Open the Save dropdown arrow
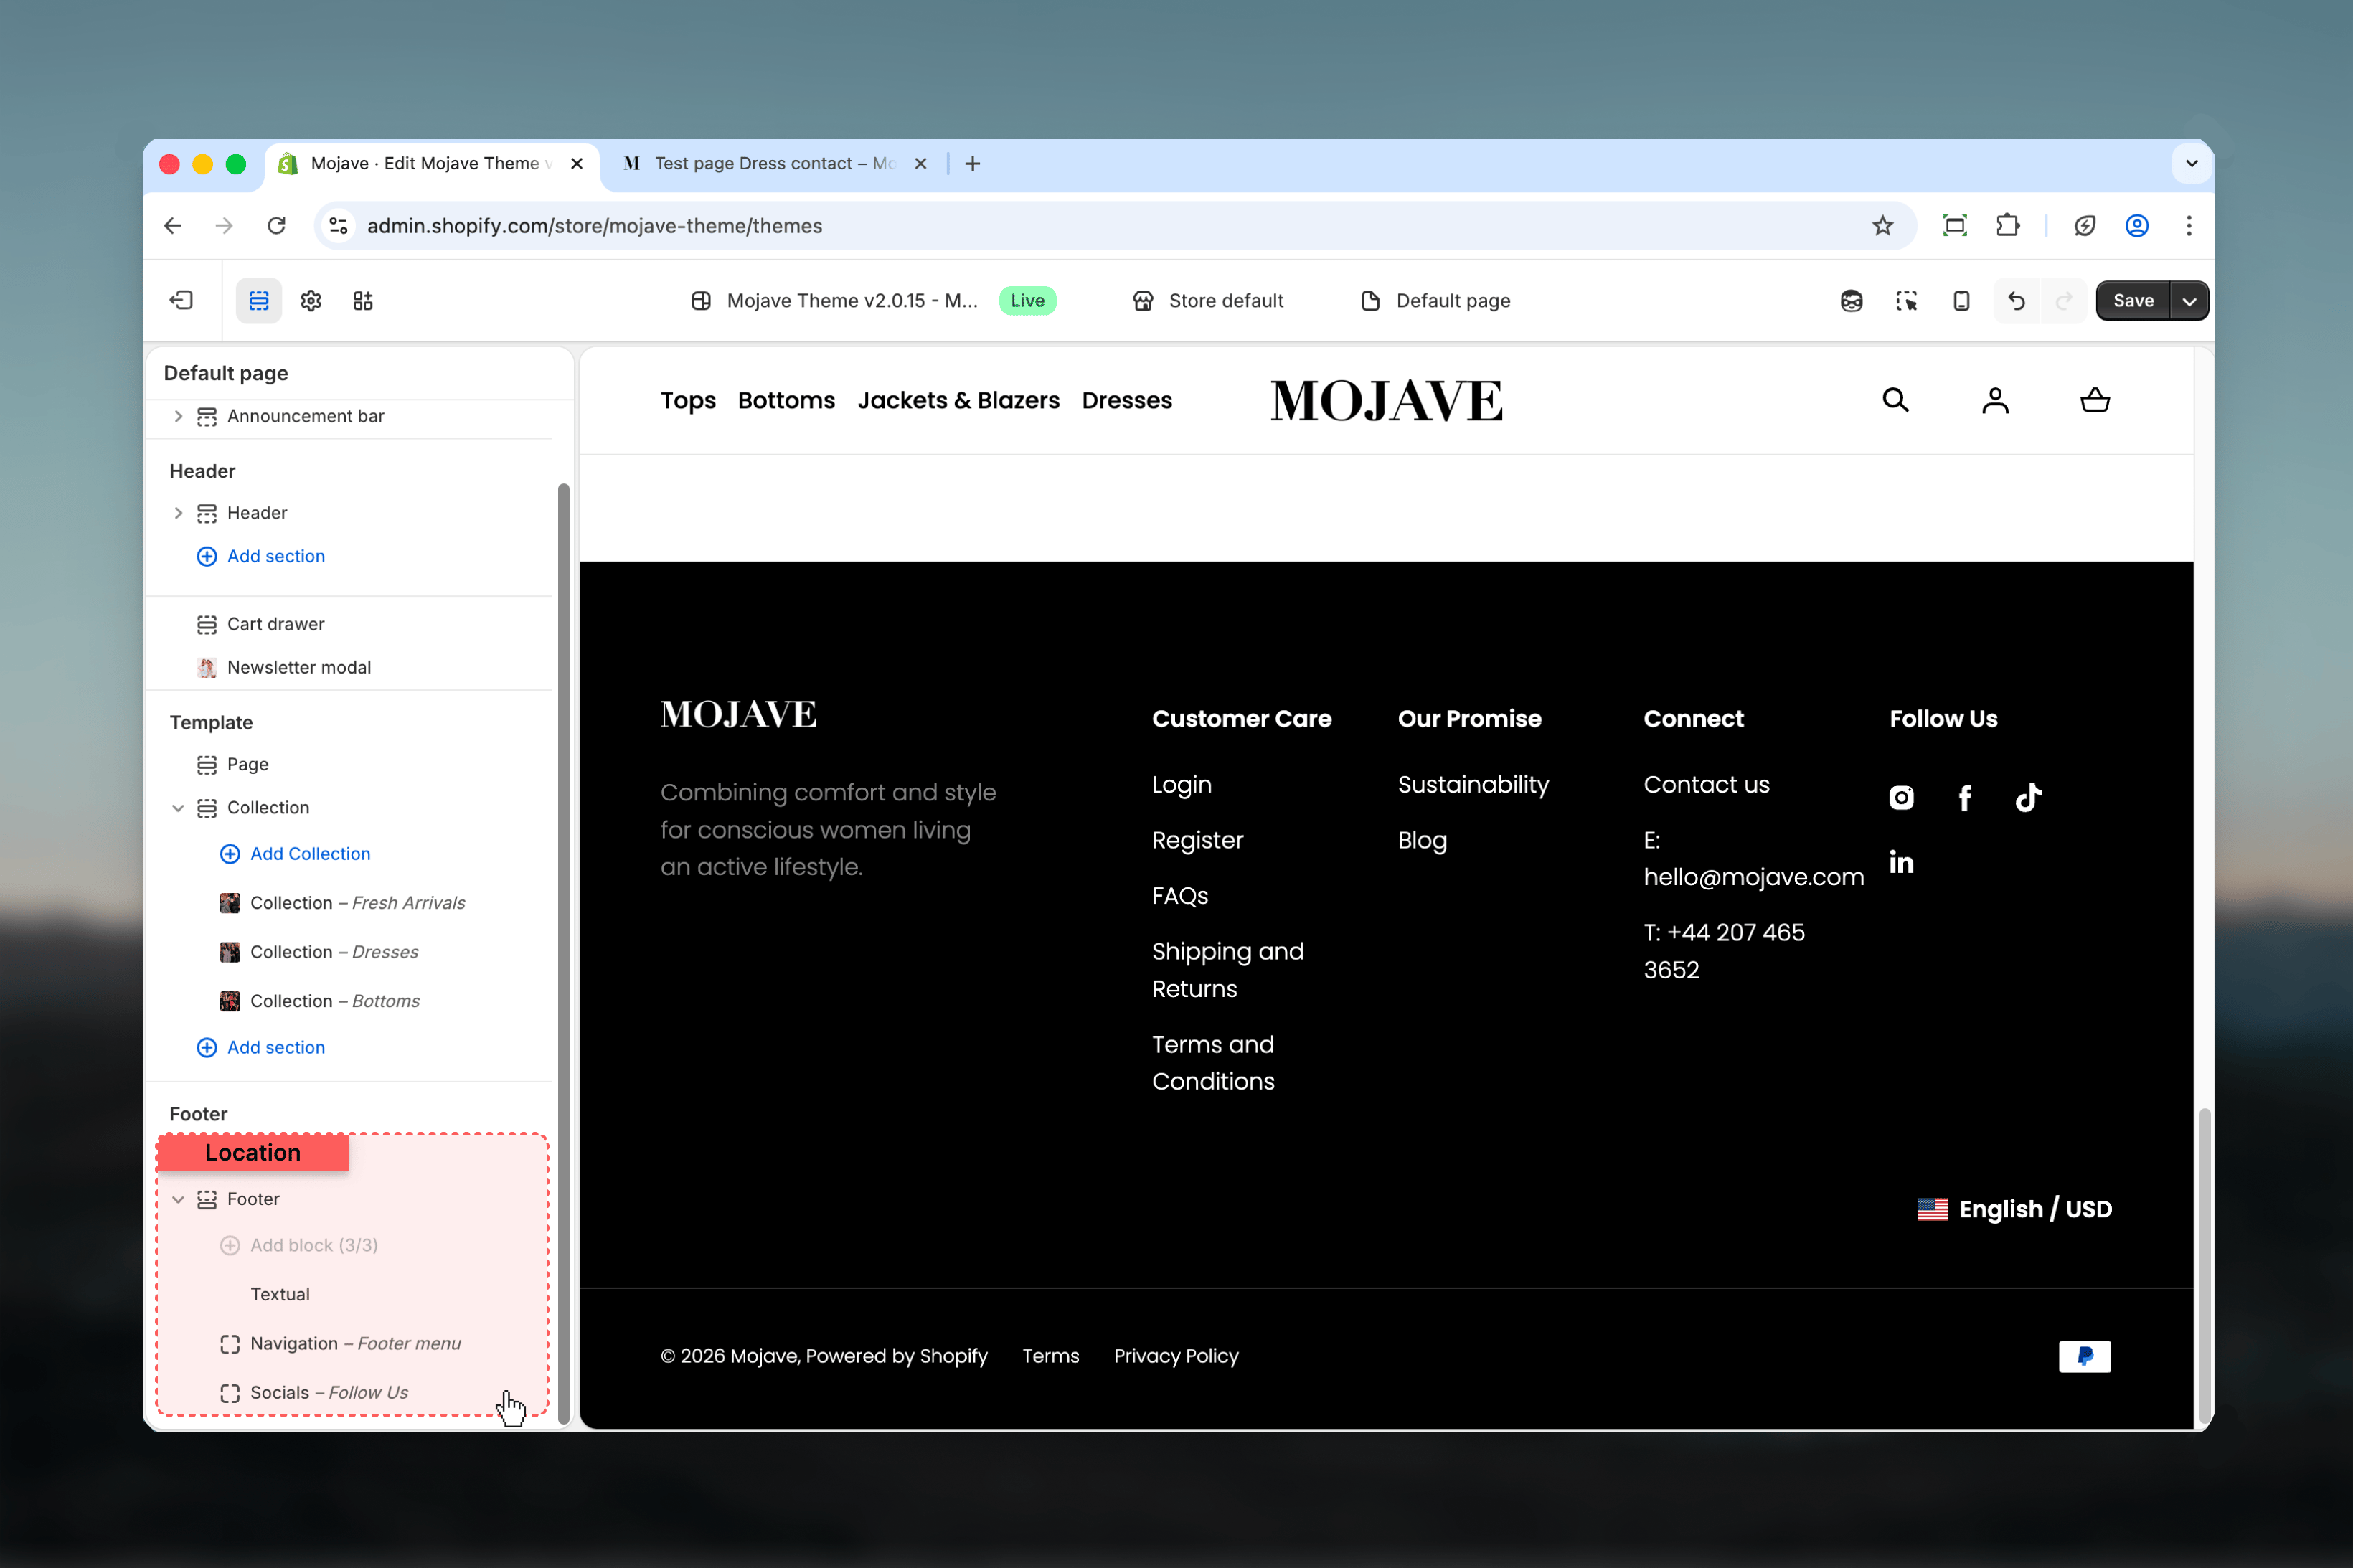The image size is (2353, 1568). click(2189, 300)
